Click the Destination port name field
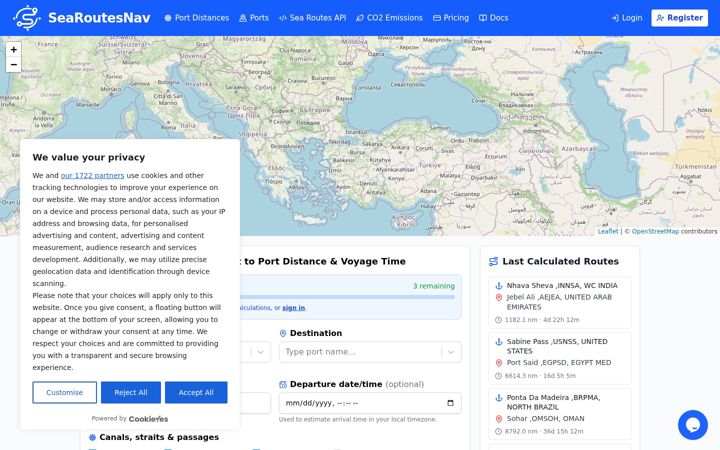 [x=370, y=352]
